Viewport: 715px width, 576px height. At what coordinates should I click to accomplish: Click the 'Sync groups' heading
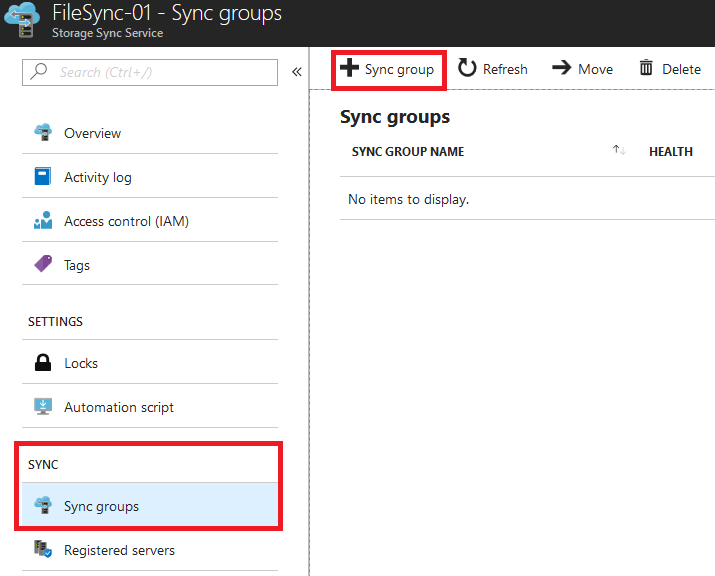(x=395, y=117)
